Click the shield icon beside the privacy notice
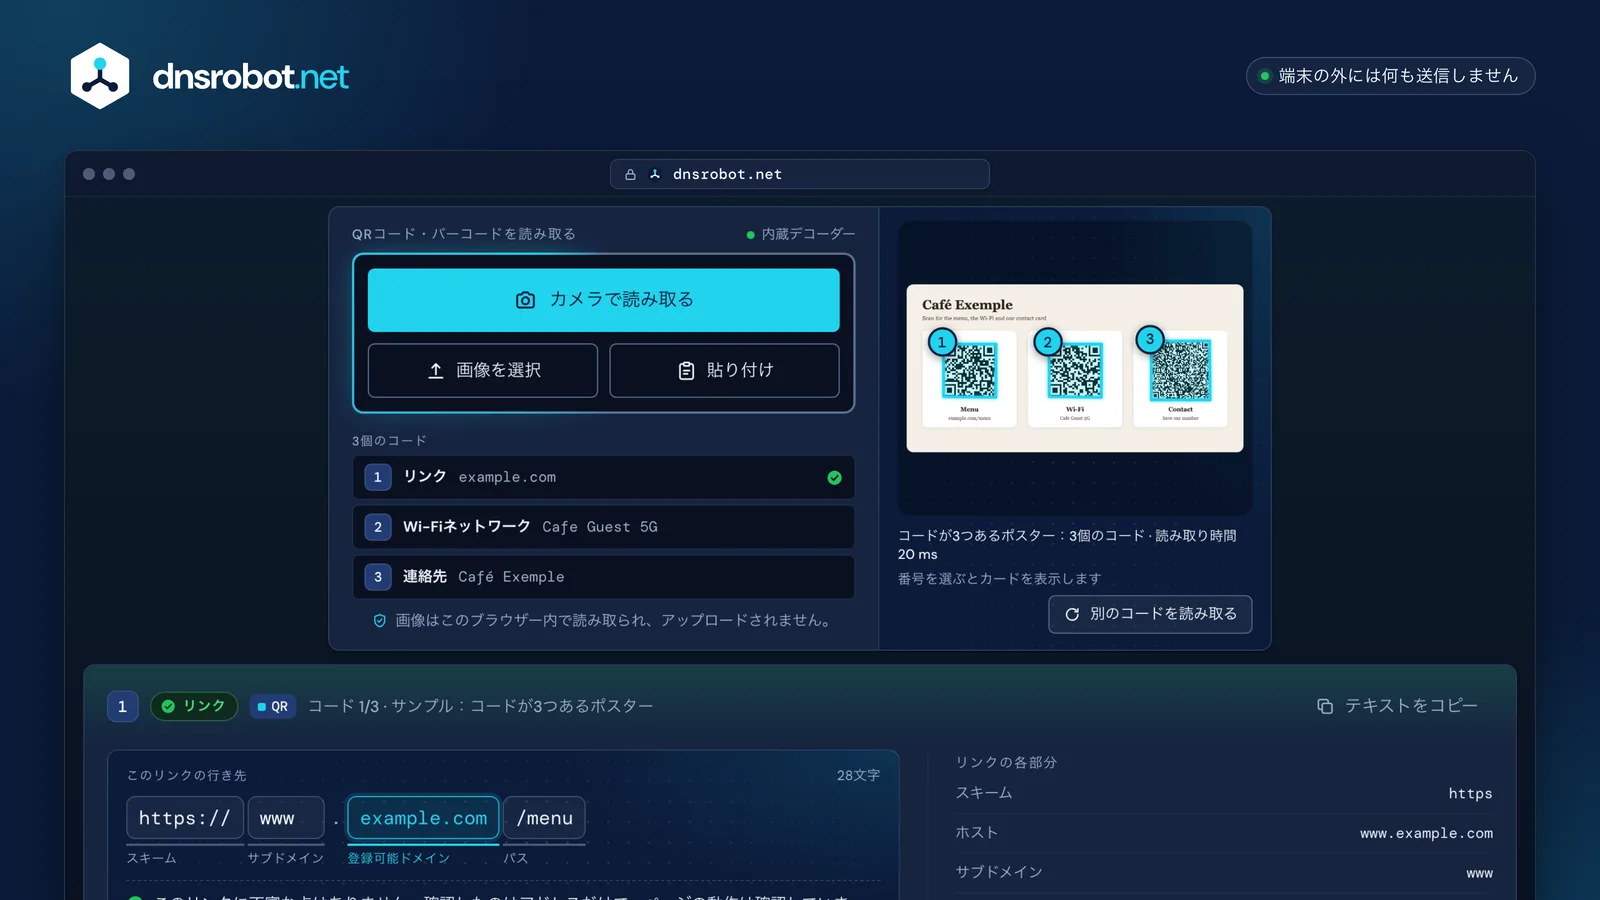Viewport: 1600px width, 900px height. pyautogui.click(x=380, y=621)
